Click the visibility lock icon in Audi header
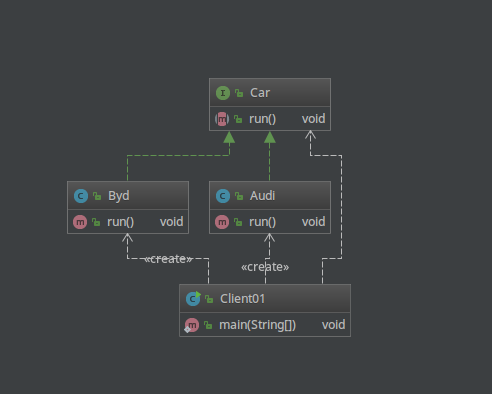This screenshot has height=394, width=492. 239,196
